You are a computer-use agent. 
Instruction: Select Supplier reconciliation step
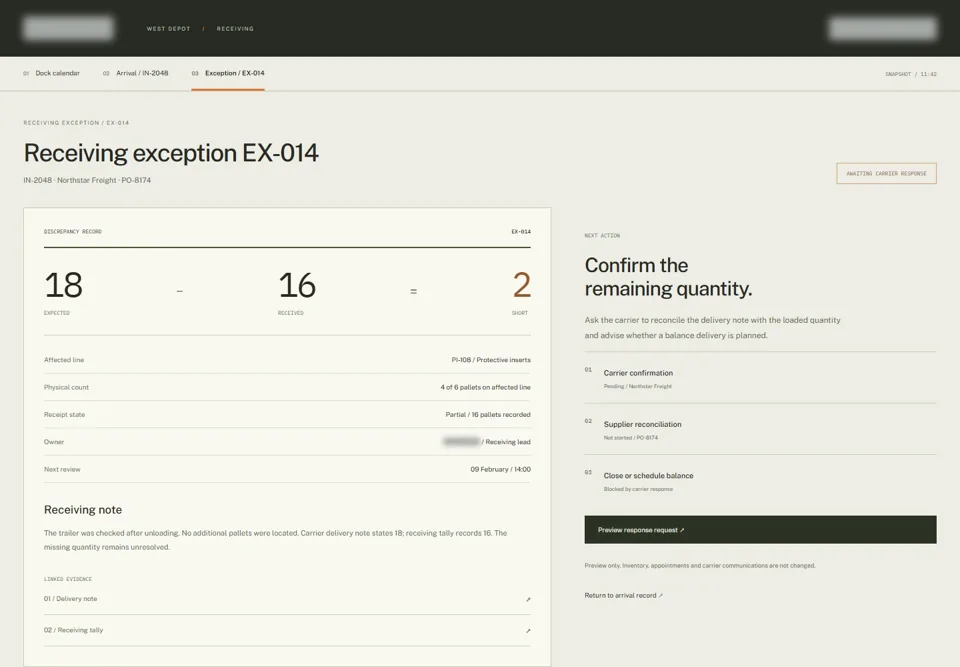tap(760, 430)
